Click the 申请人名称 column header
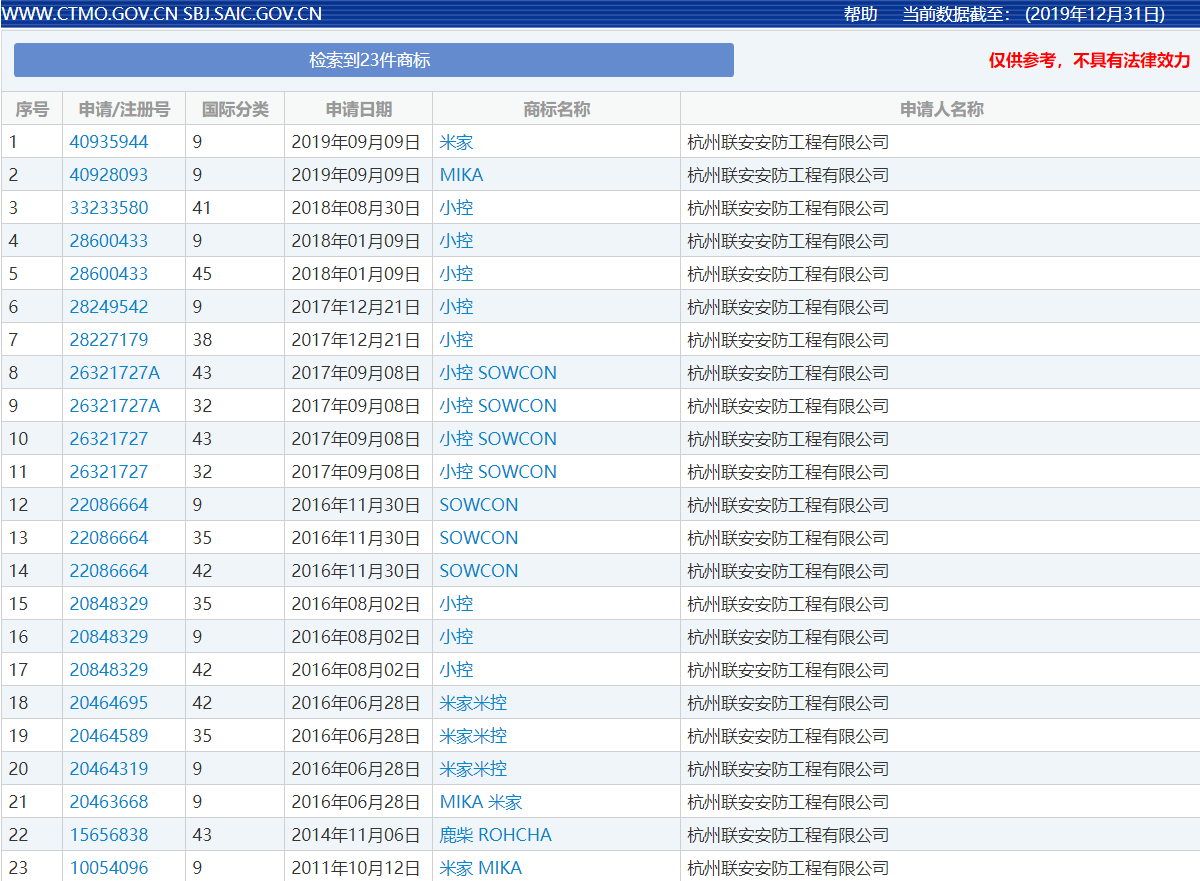Image resolution: width=1200 pixels, height=881 pixels. click(x=941, y=109)
